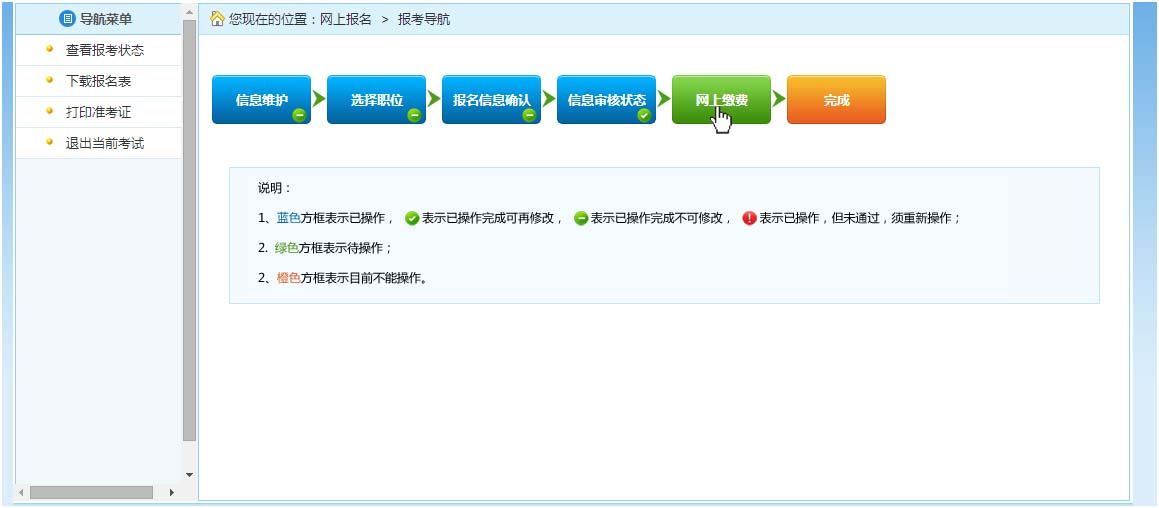Click status badge on 信息维护 step
1159x508 pixels.
299,115
